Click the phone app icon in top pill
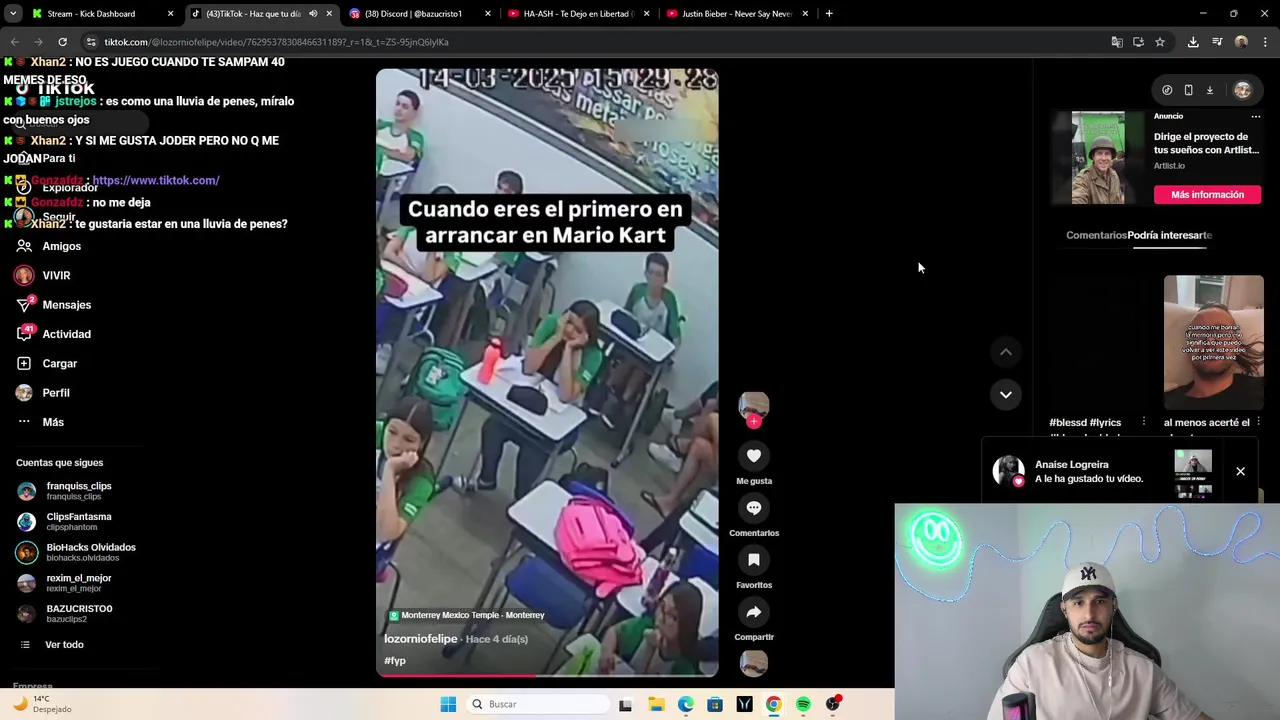Viewport: 1280px width, 720px height. 1188,90
